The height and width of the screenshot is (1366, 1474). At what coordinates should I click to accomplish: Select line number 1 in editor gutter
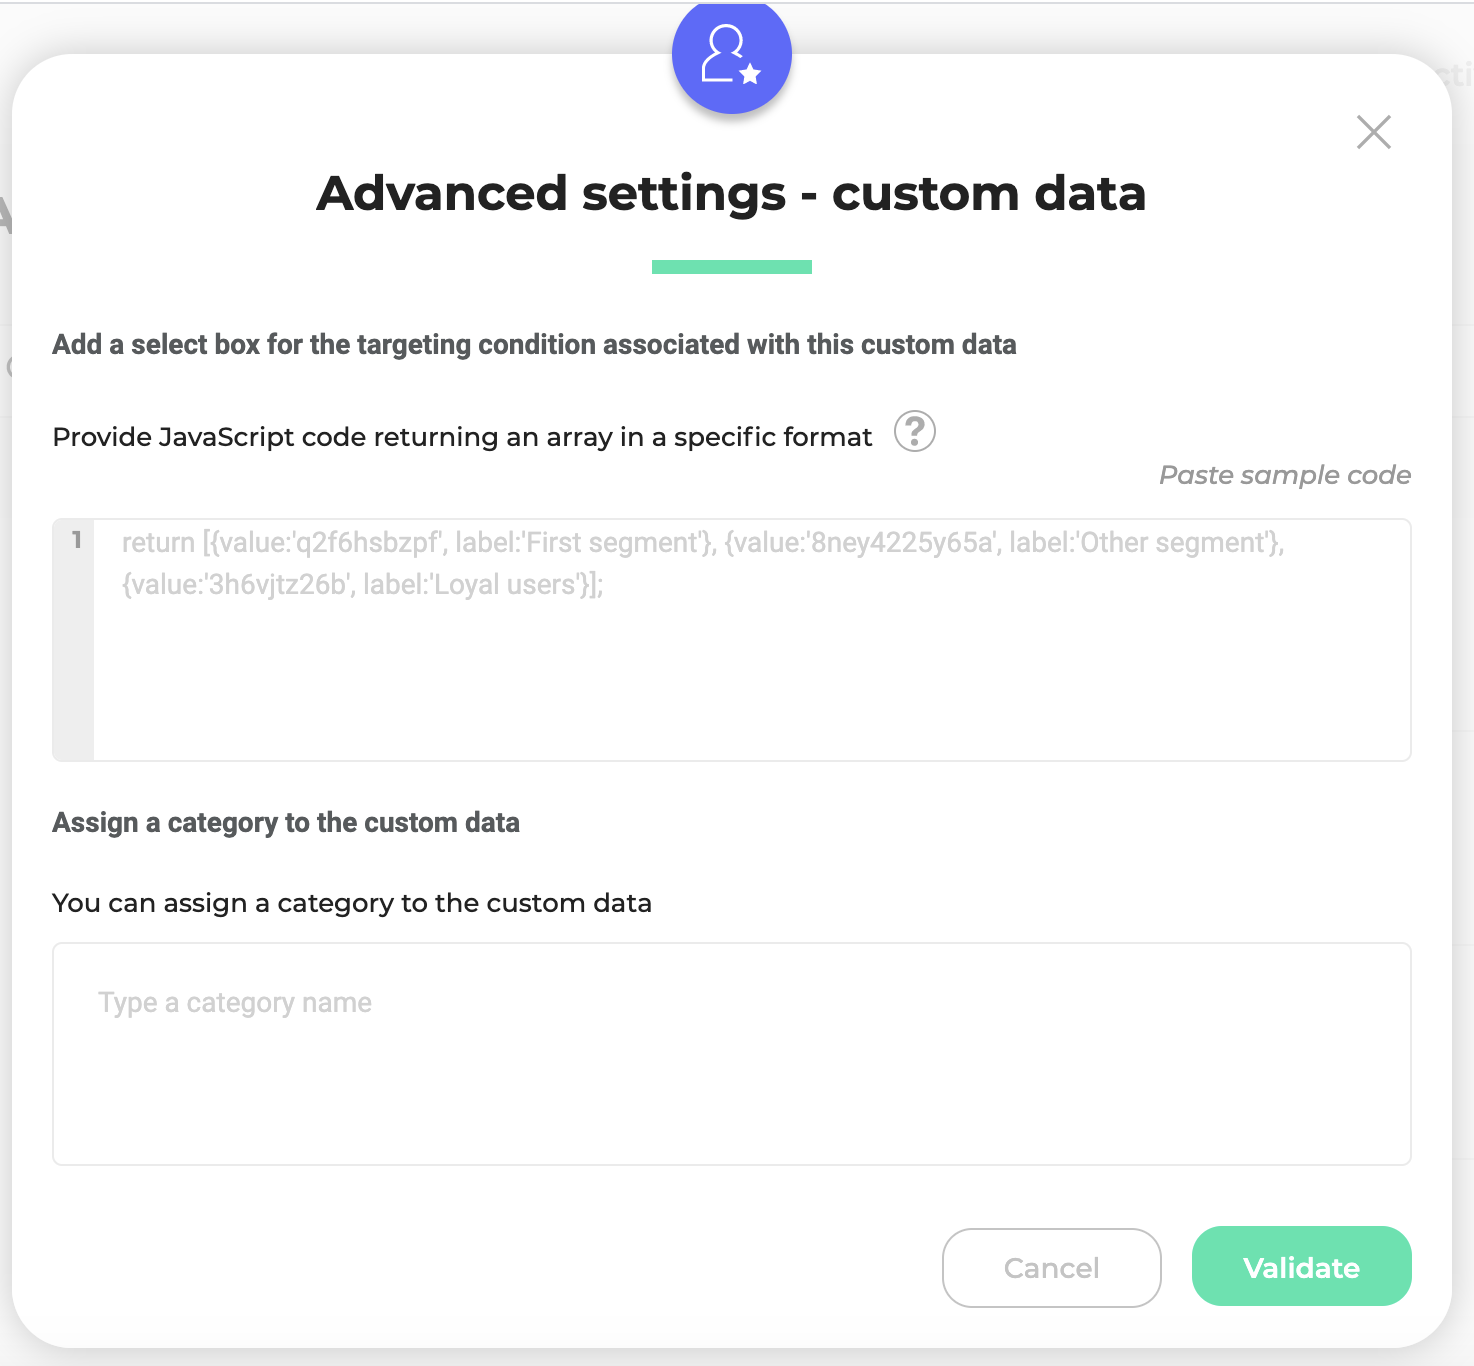pos(76,540)
